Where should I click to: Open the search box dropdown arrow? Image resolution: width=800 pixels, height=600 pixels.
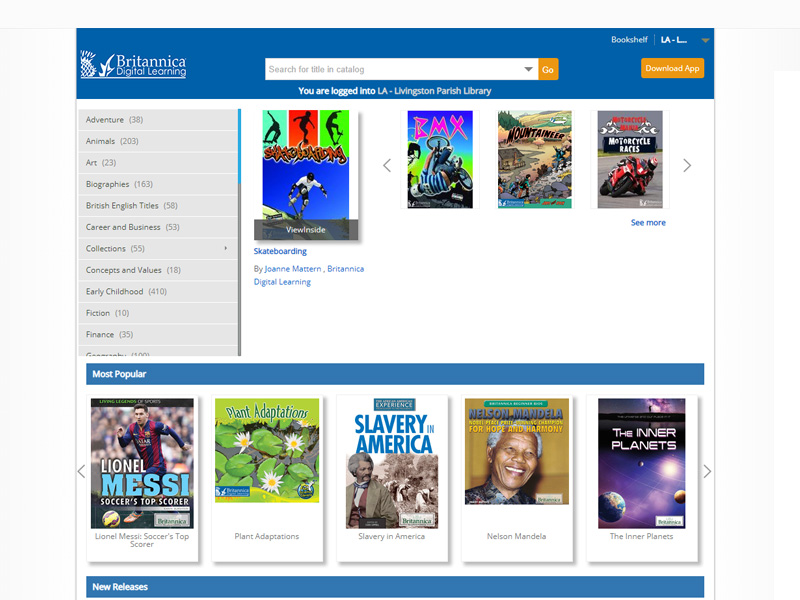tap(529, 69)
